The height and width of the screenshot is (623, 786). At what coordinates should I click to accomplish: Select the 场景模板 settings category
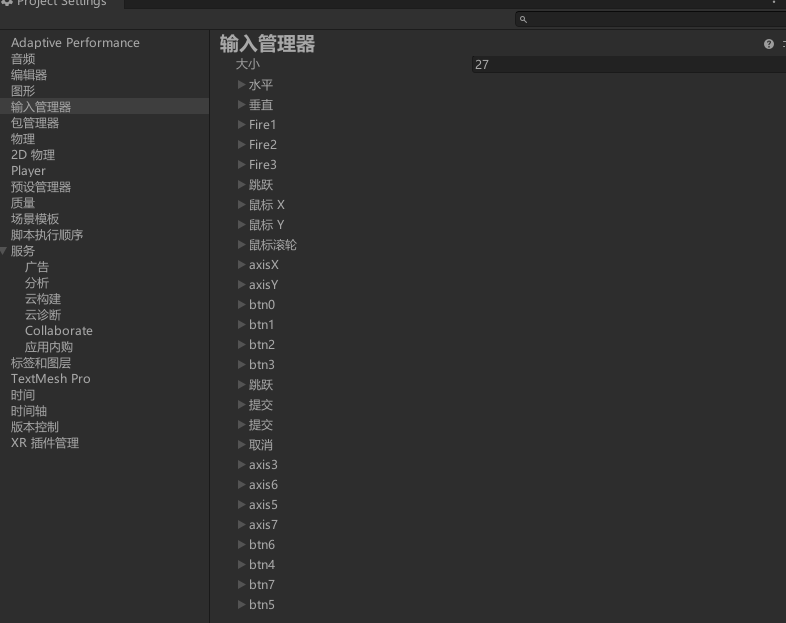tap(35, 219)
